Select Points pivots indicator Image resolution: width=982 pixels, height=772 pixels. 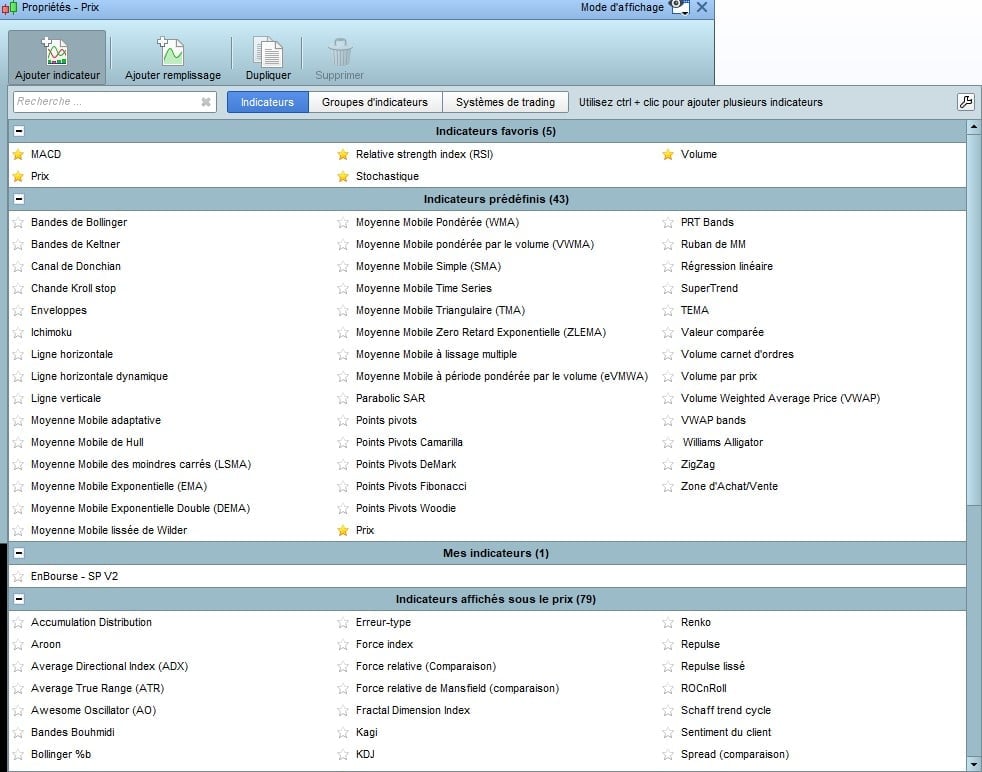click(x=386, y=420)
